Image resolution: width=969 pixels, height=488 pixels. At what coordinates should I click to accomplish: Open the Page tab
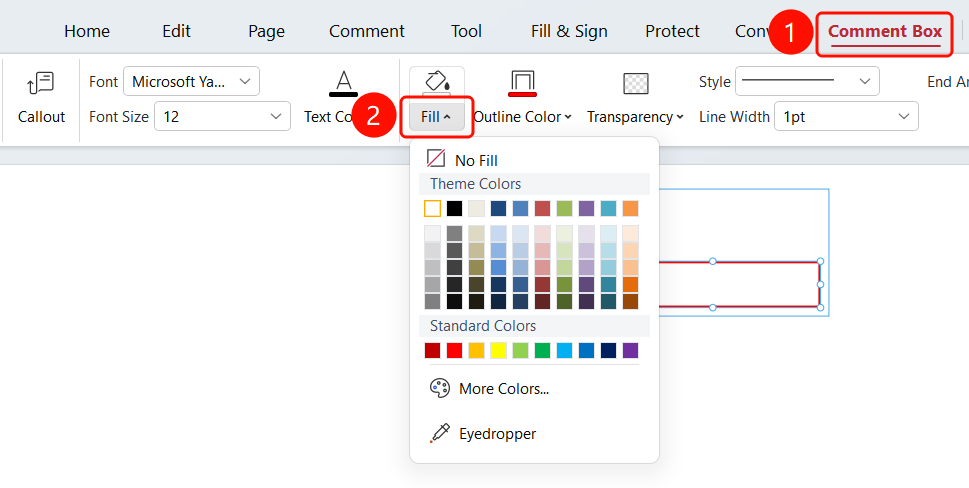coord(266,31)
